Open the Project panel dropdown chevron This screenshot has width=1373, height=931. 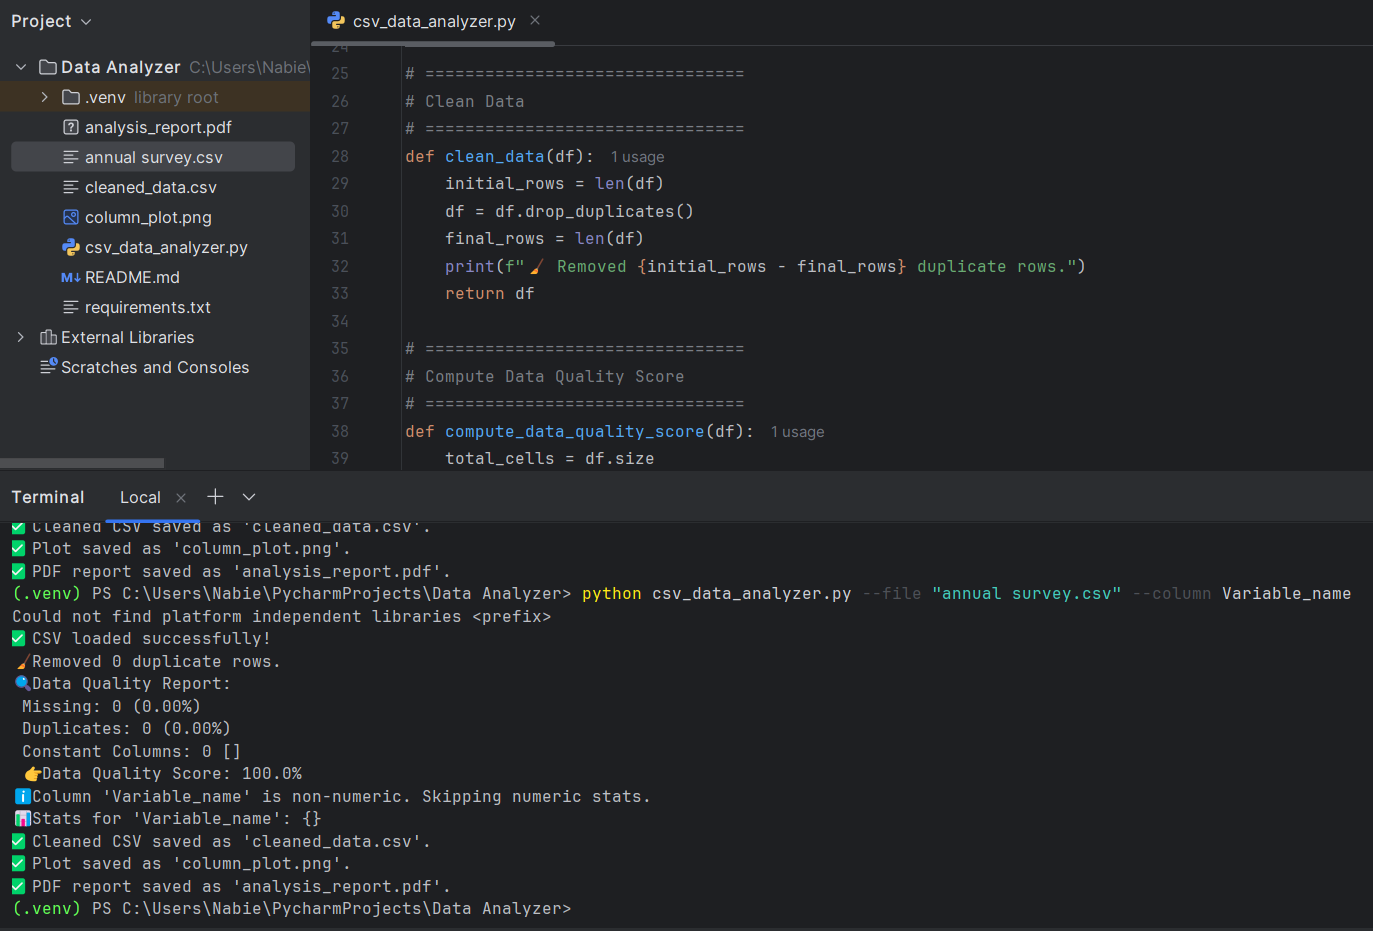point(86,22)
